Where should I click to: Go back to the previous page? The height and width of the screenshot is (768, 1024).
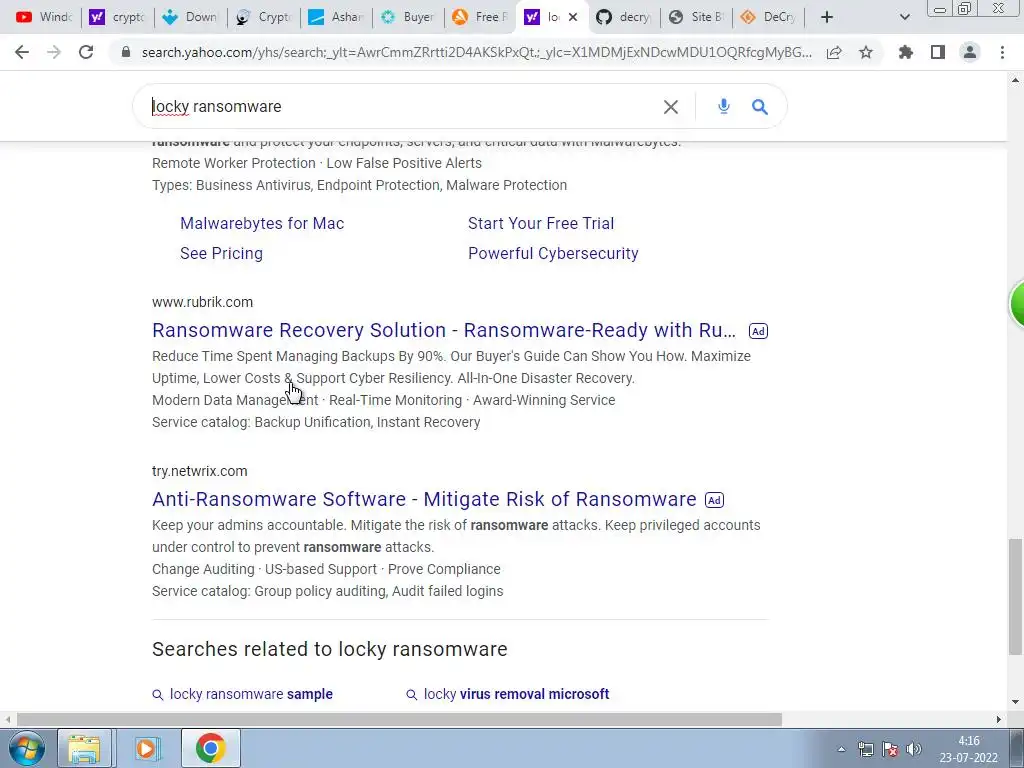click(22, 52)
